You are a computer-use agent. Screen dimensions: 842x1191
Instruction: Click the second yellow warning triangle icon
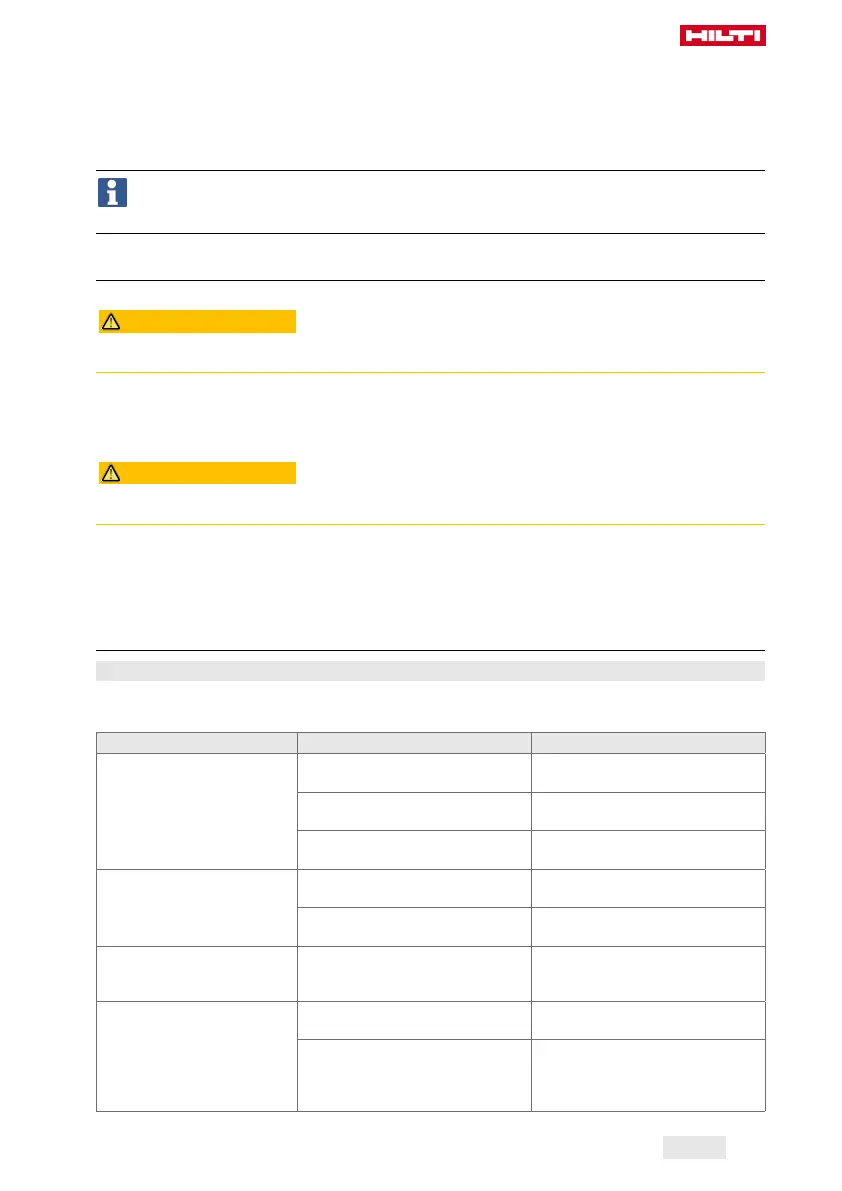(x=111, y=474)
